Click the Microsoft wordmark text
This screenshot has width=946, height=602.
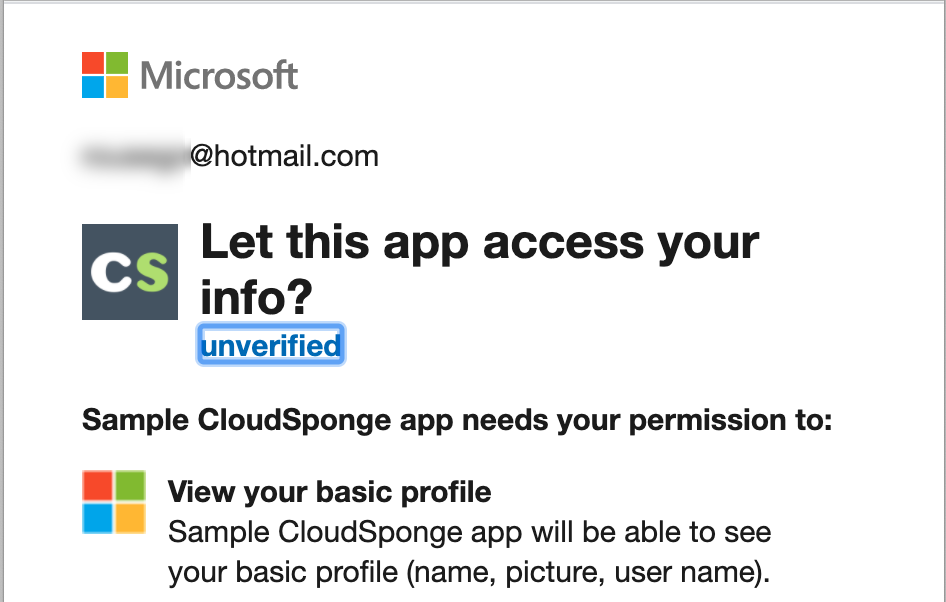coord(220,74)
